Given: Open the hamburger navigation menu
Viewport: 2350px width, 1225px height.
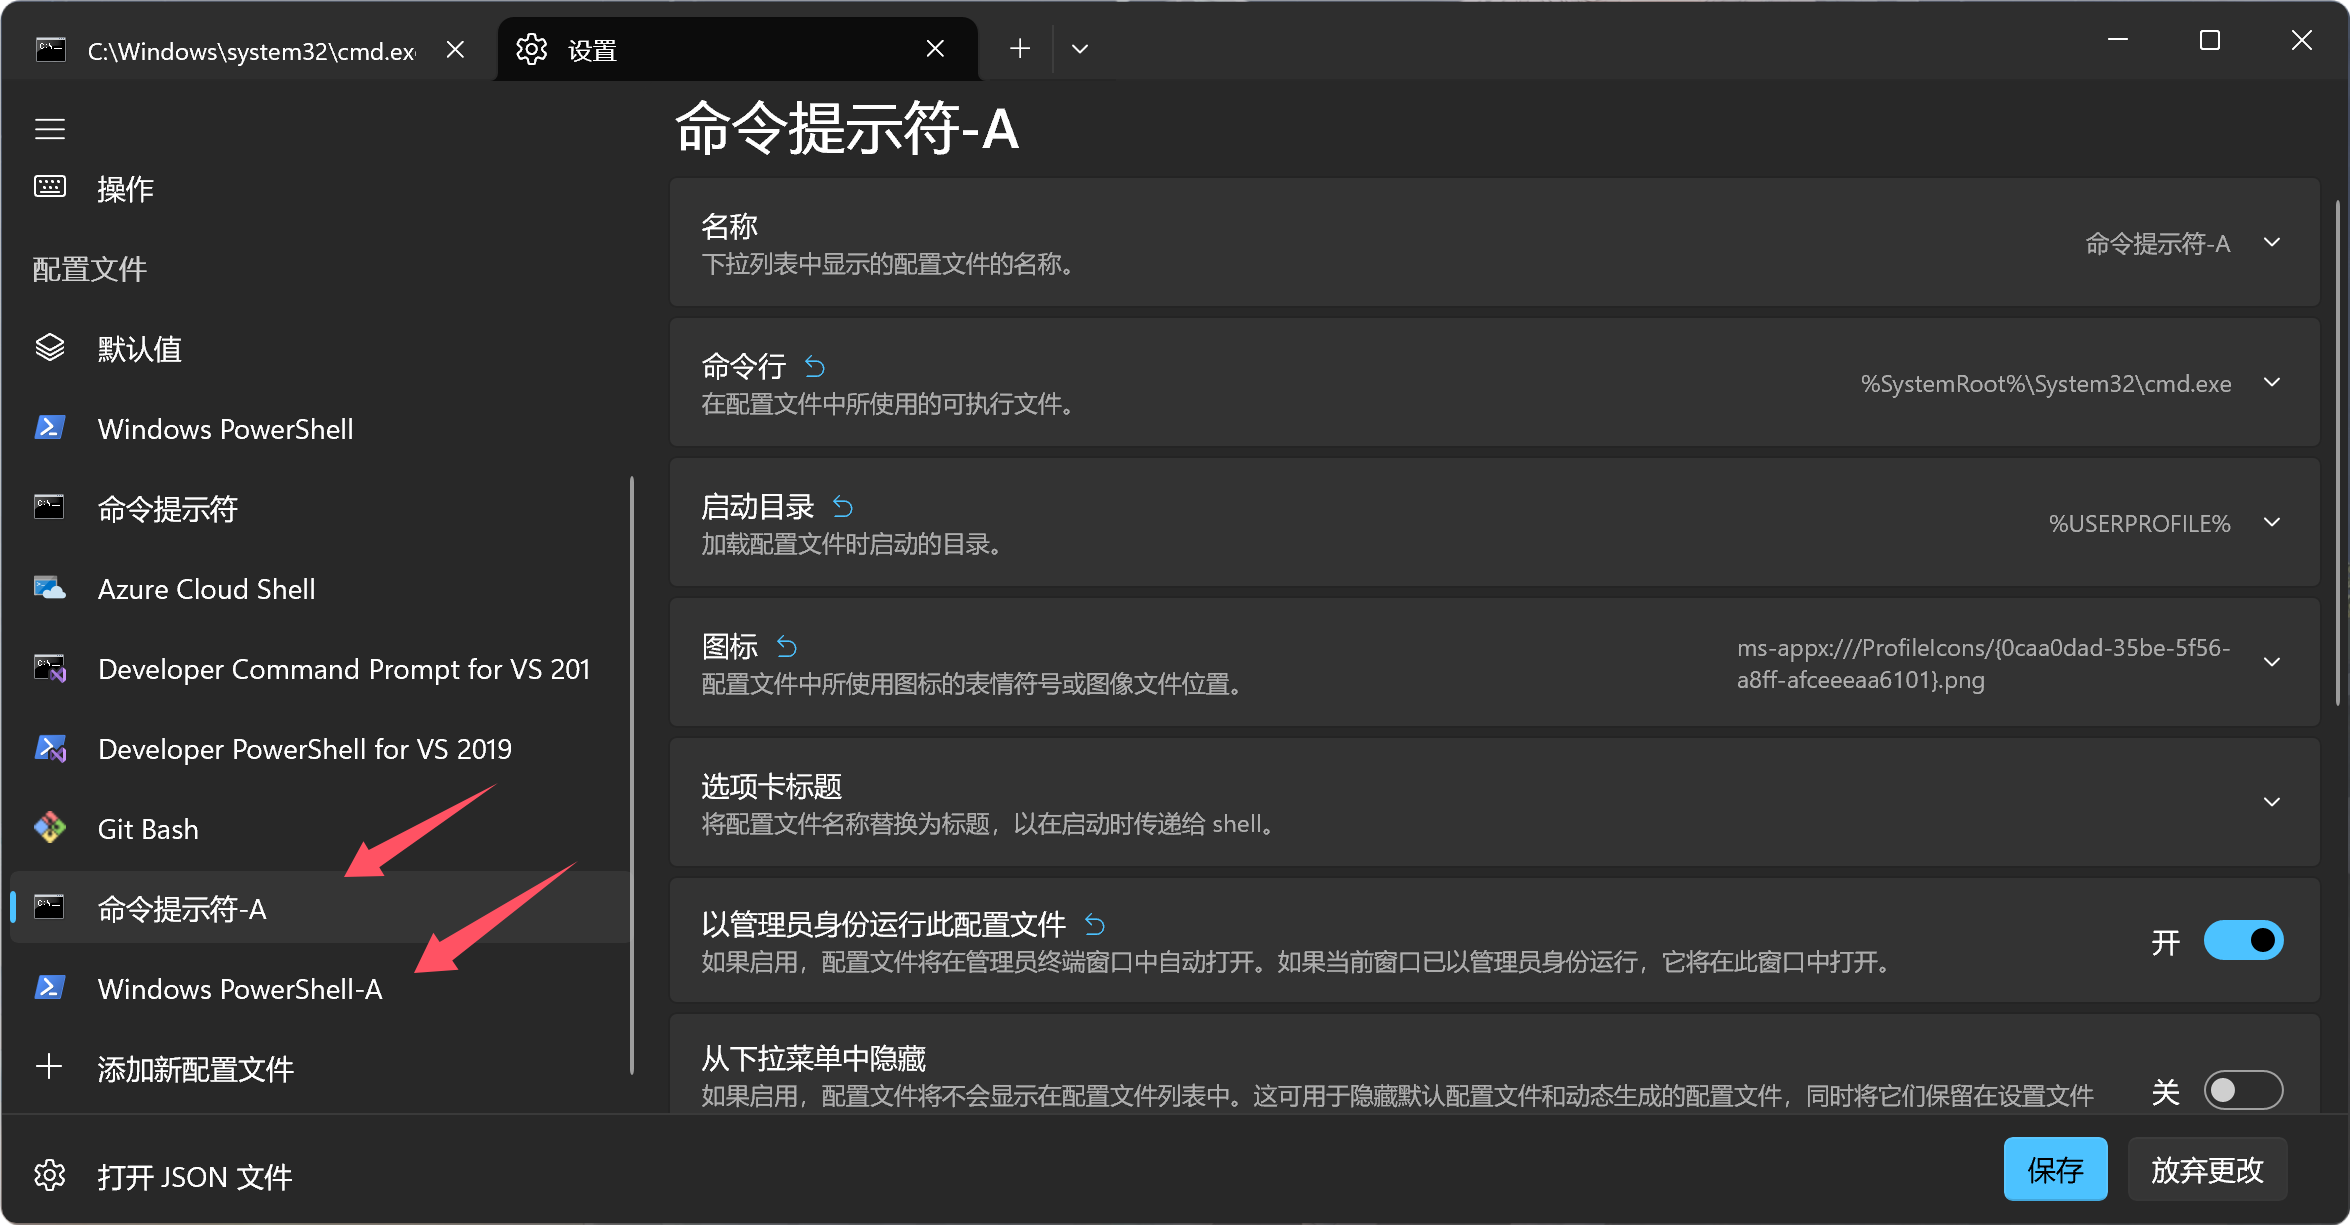Looking at the screenshot, I should point(50,129).
